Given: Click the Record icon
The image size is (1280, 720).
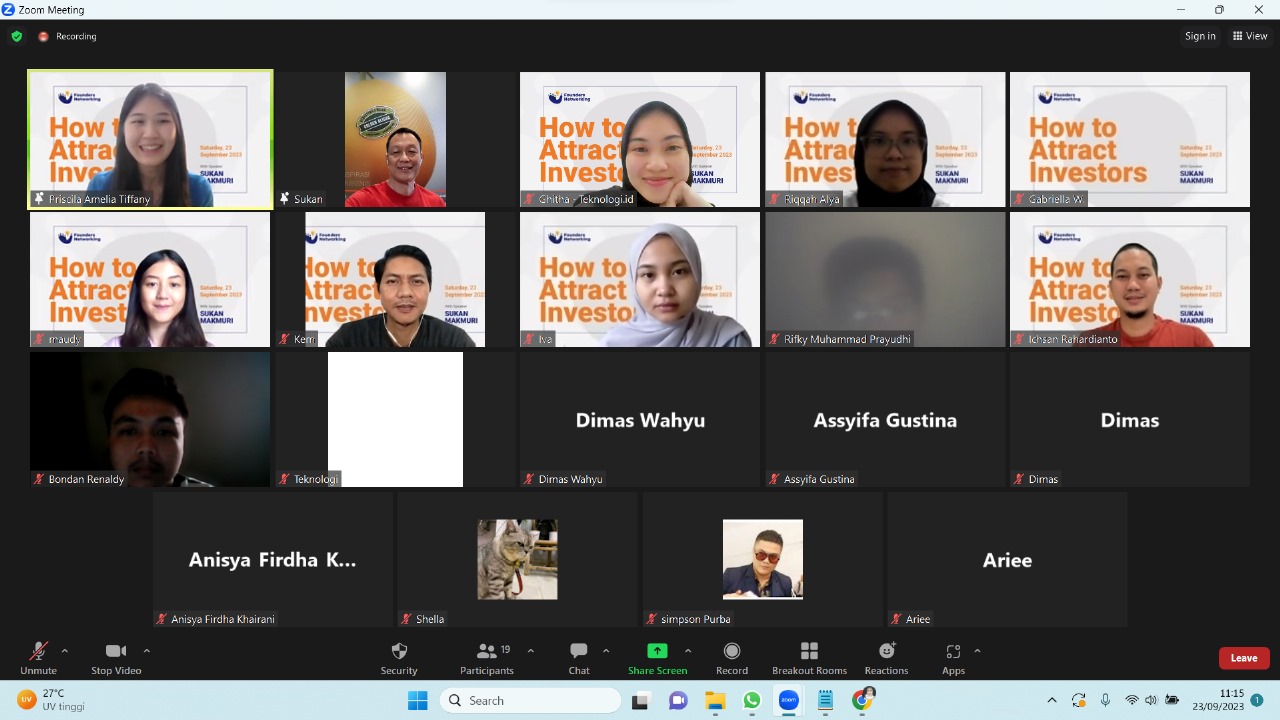Looking at the screenshot, I should pyautogui.click(x=731, y=651).
